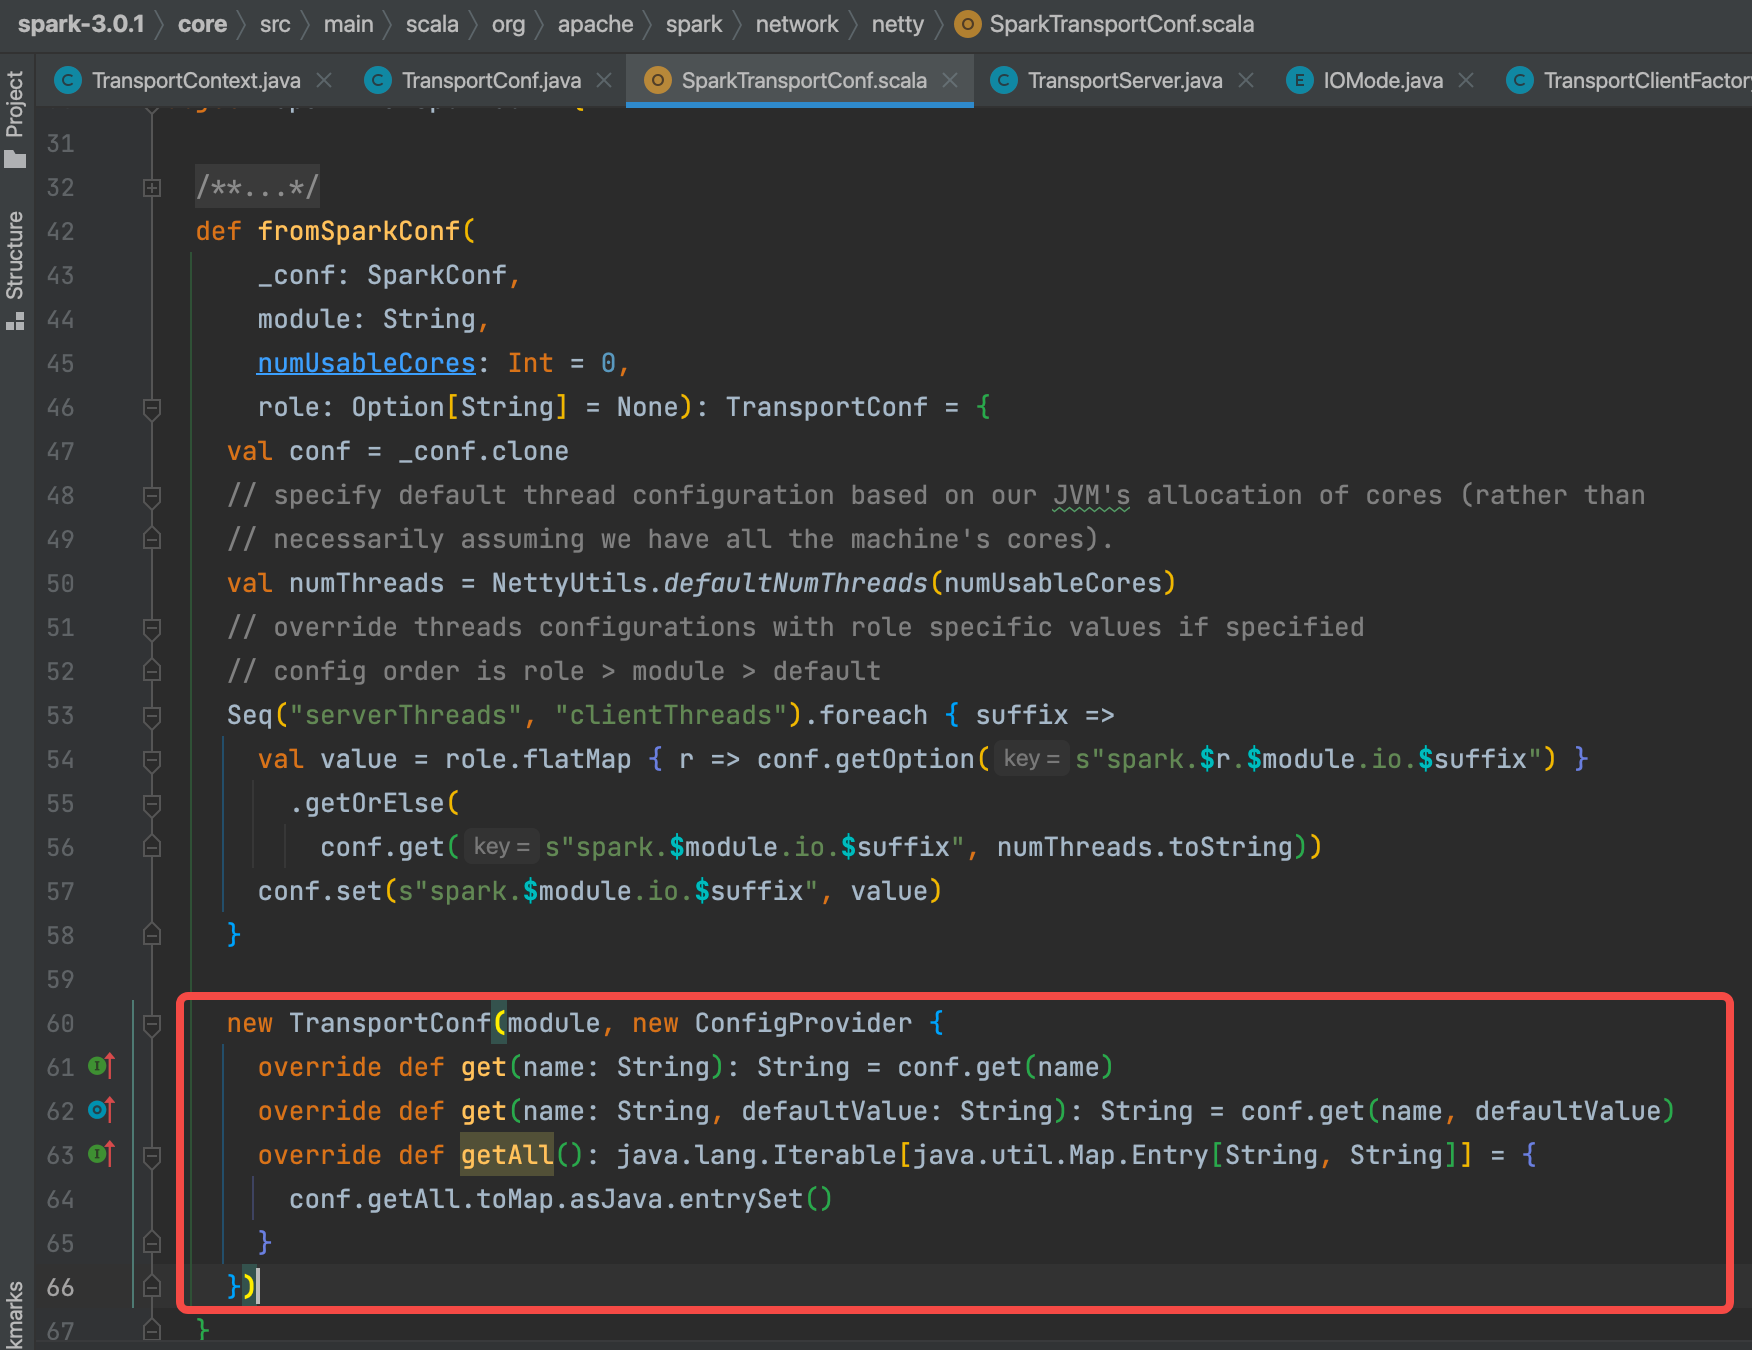Navigate to core in breadcrumb

(x=202, y=24)
